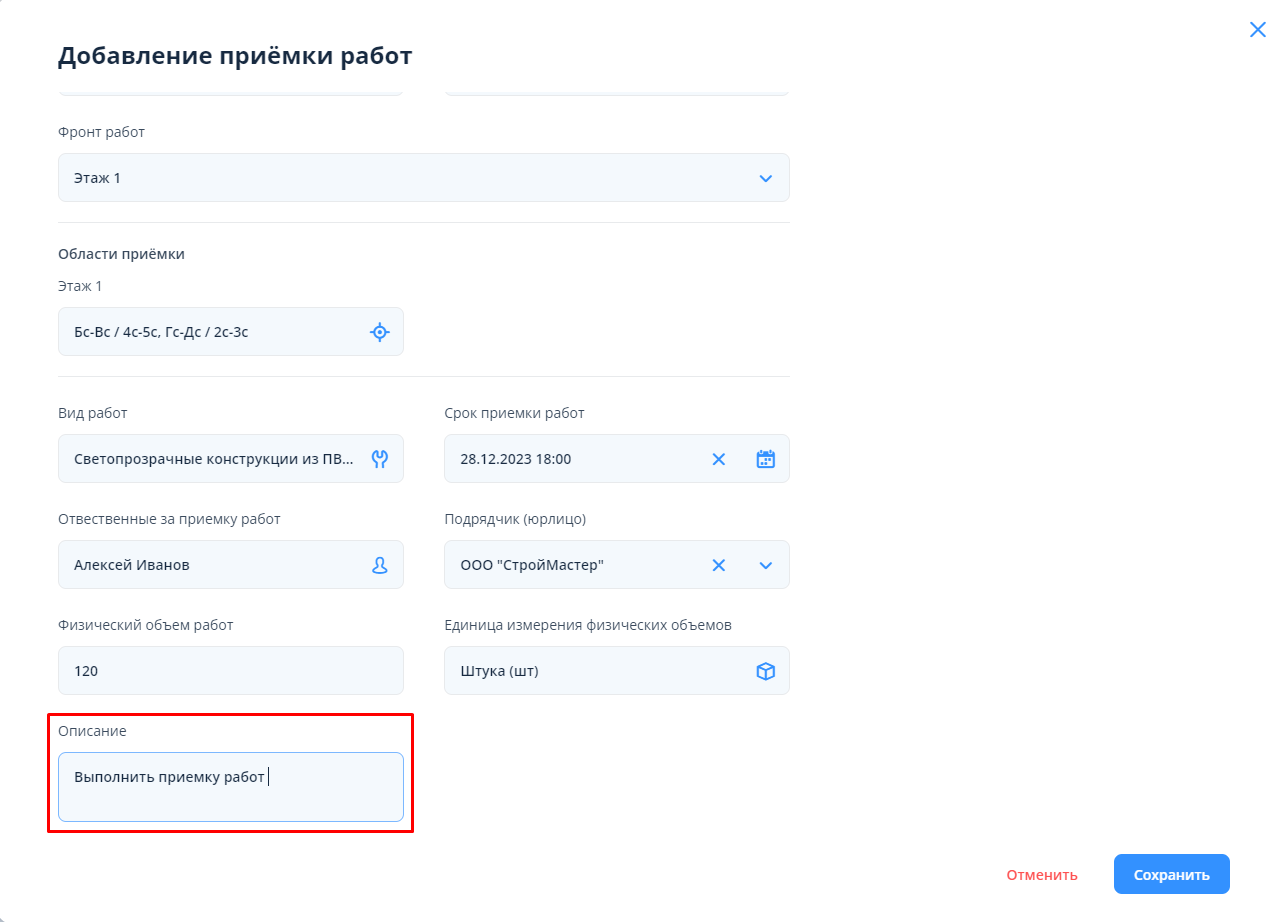
Task: Click the date field showing 28.12.2023 18:00
Action: pos(575,459)
